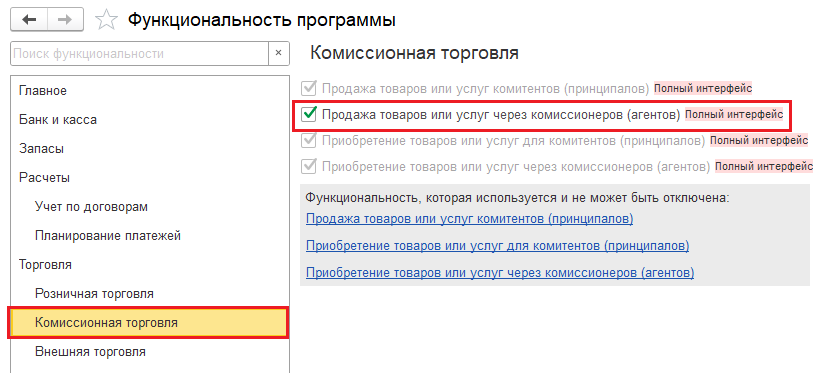Follow link Приобретение товаров или услуг через комиссионеров
The height and width of the screenshot is (373, 822).
click(x=500, y=273)
